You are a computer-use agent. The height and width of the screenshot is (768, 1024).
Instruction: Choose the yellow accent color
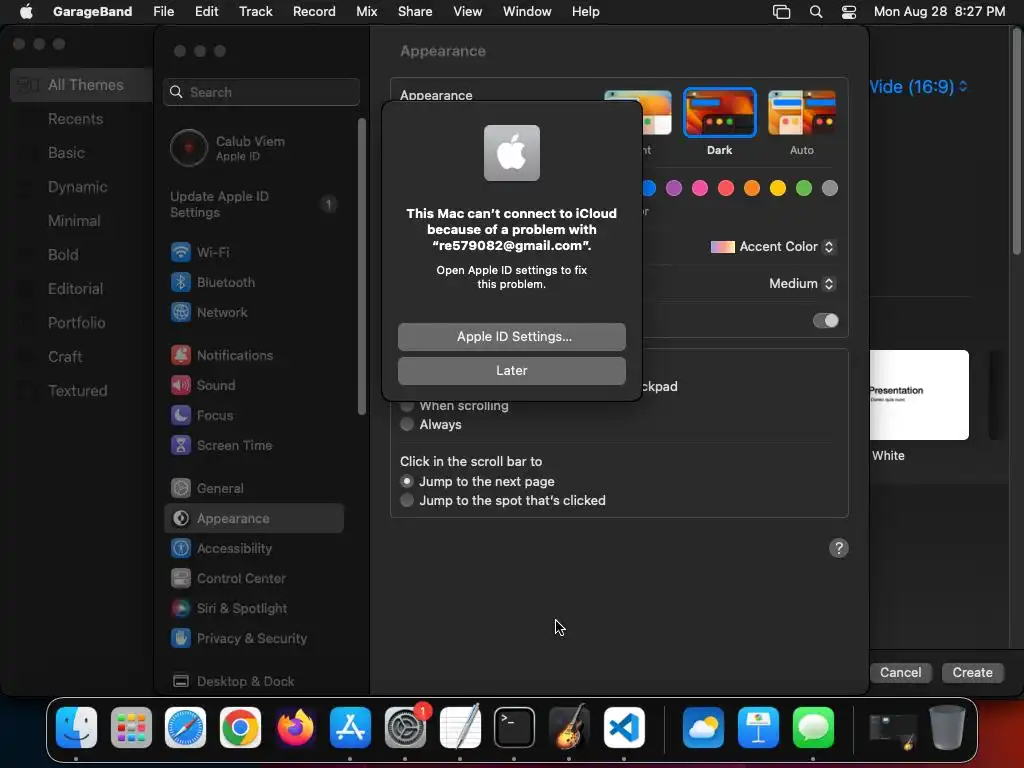777,188
